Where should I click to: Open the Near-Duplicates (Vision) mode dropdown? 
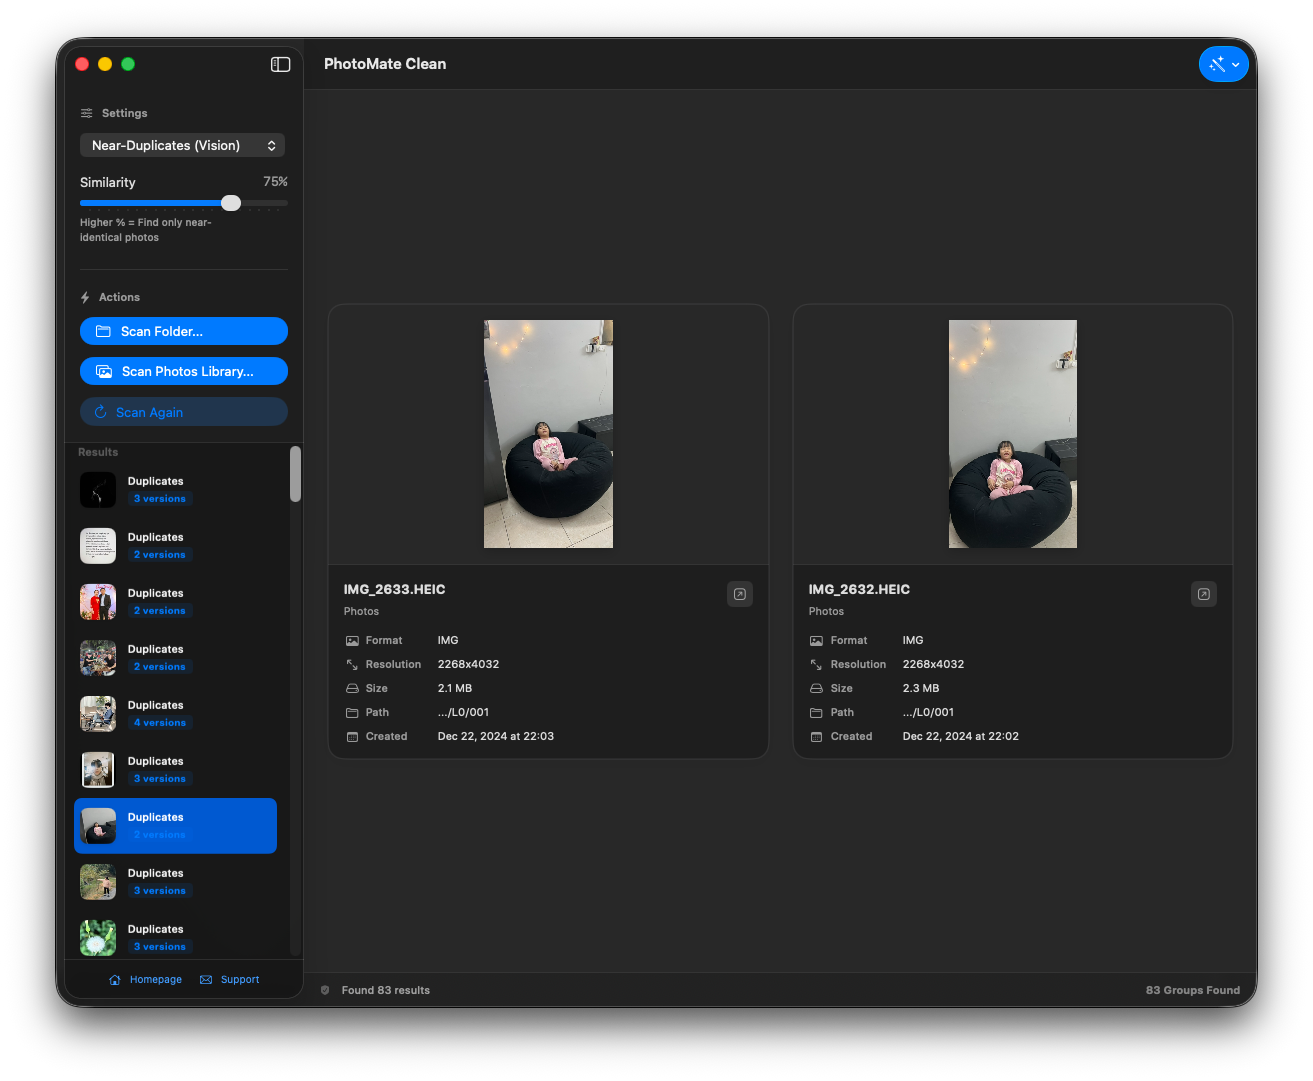182,145
